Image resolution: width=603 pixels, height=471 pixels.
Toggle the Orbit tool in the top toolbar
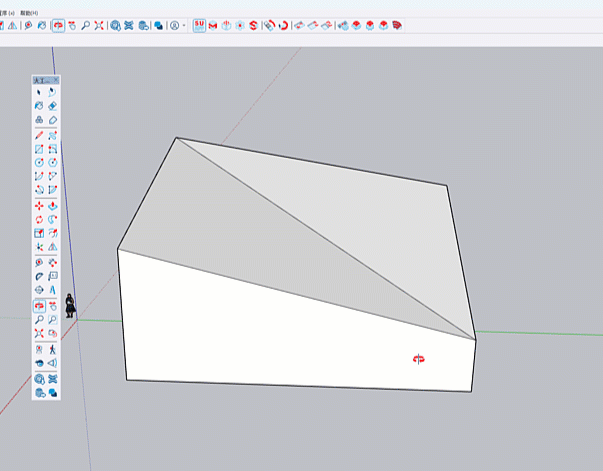click(58, 25)
